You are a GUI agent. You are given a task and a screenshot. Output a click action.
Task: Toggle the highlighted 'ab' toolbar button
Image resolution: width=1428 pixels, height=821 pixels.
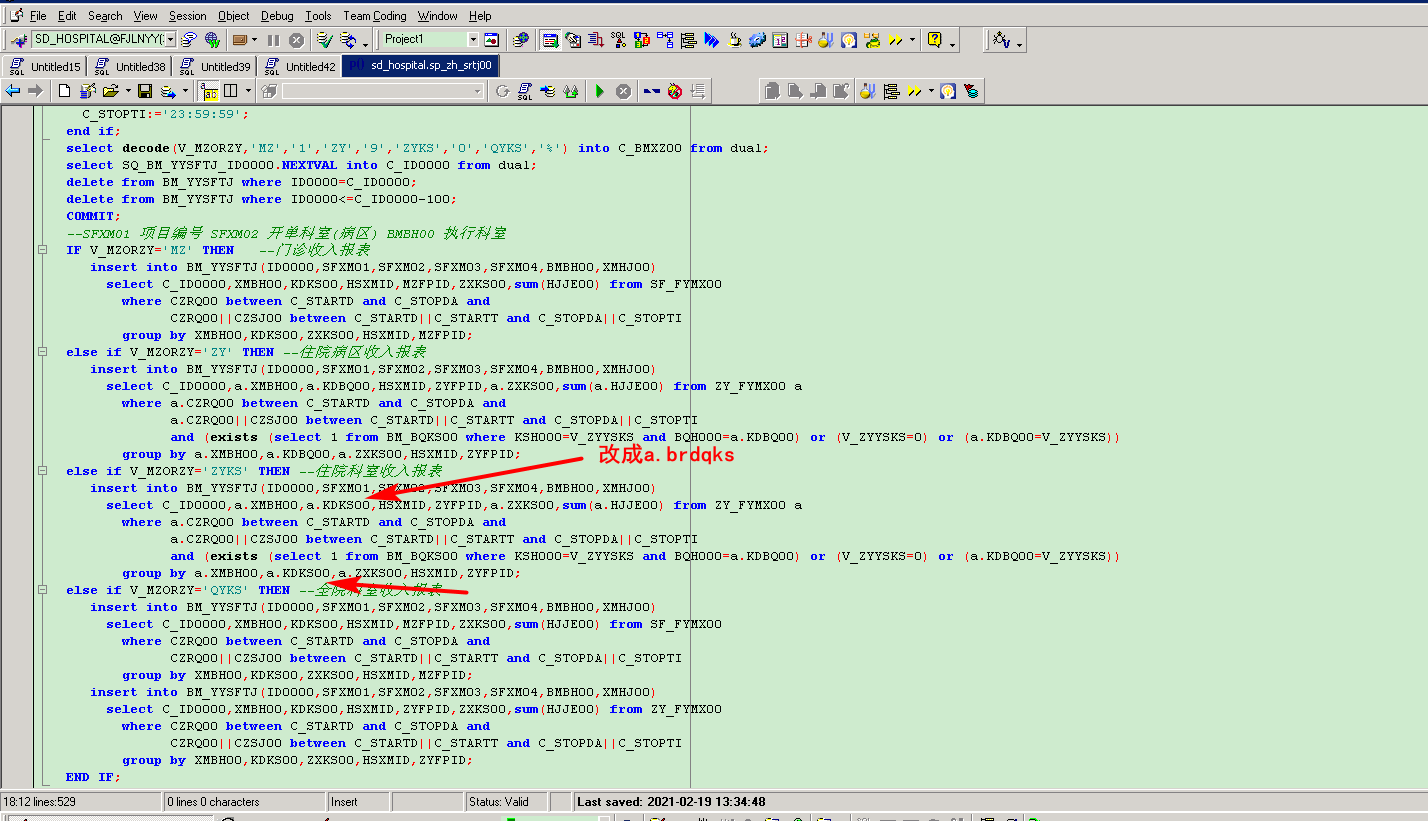[x=210, y=91]
